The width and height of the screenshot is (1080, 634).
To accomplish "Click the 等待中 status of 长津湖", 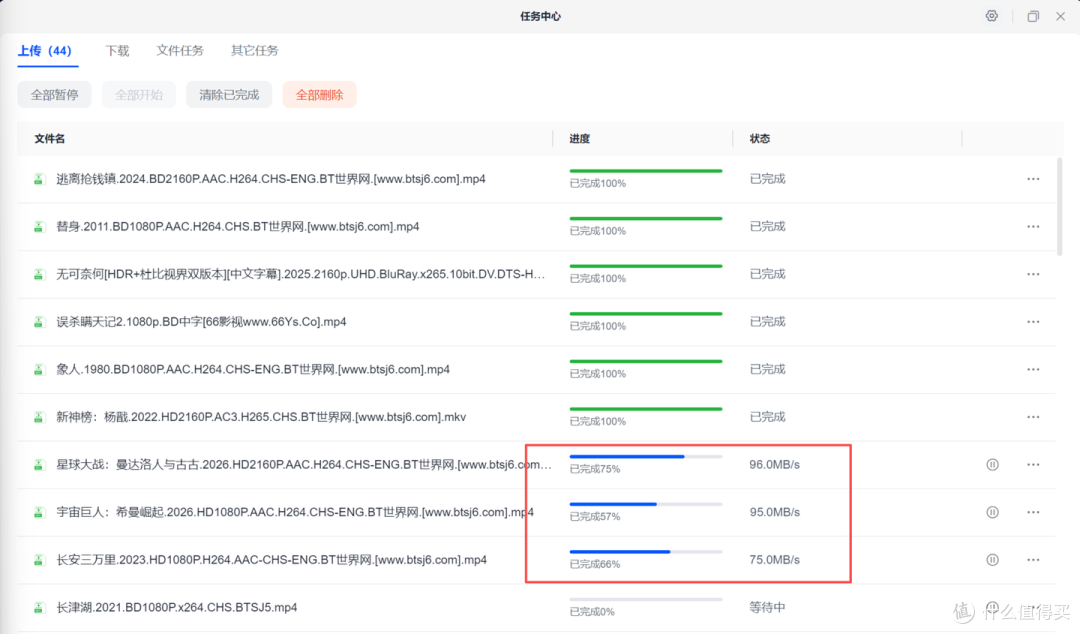I will tap(767, 607).
